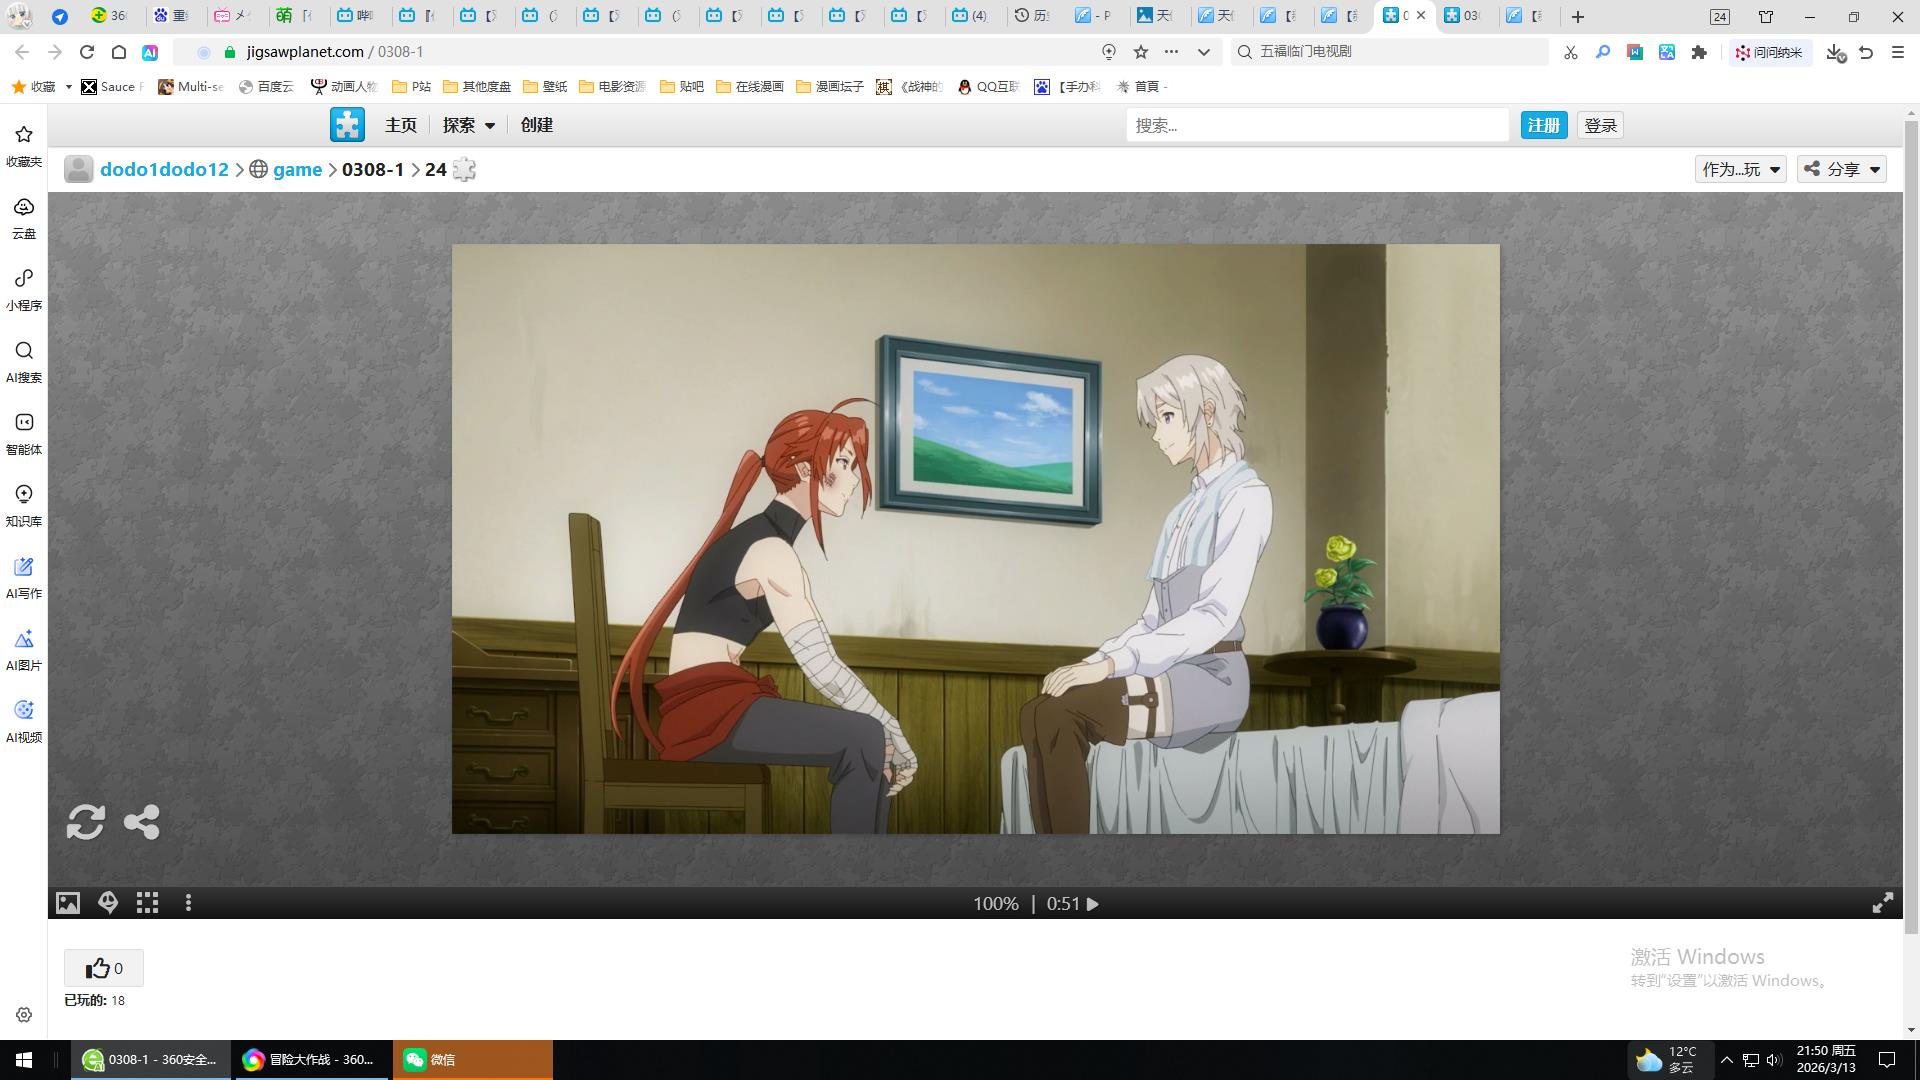Open the dodo1dodo12 profile link

click(164, 169)
